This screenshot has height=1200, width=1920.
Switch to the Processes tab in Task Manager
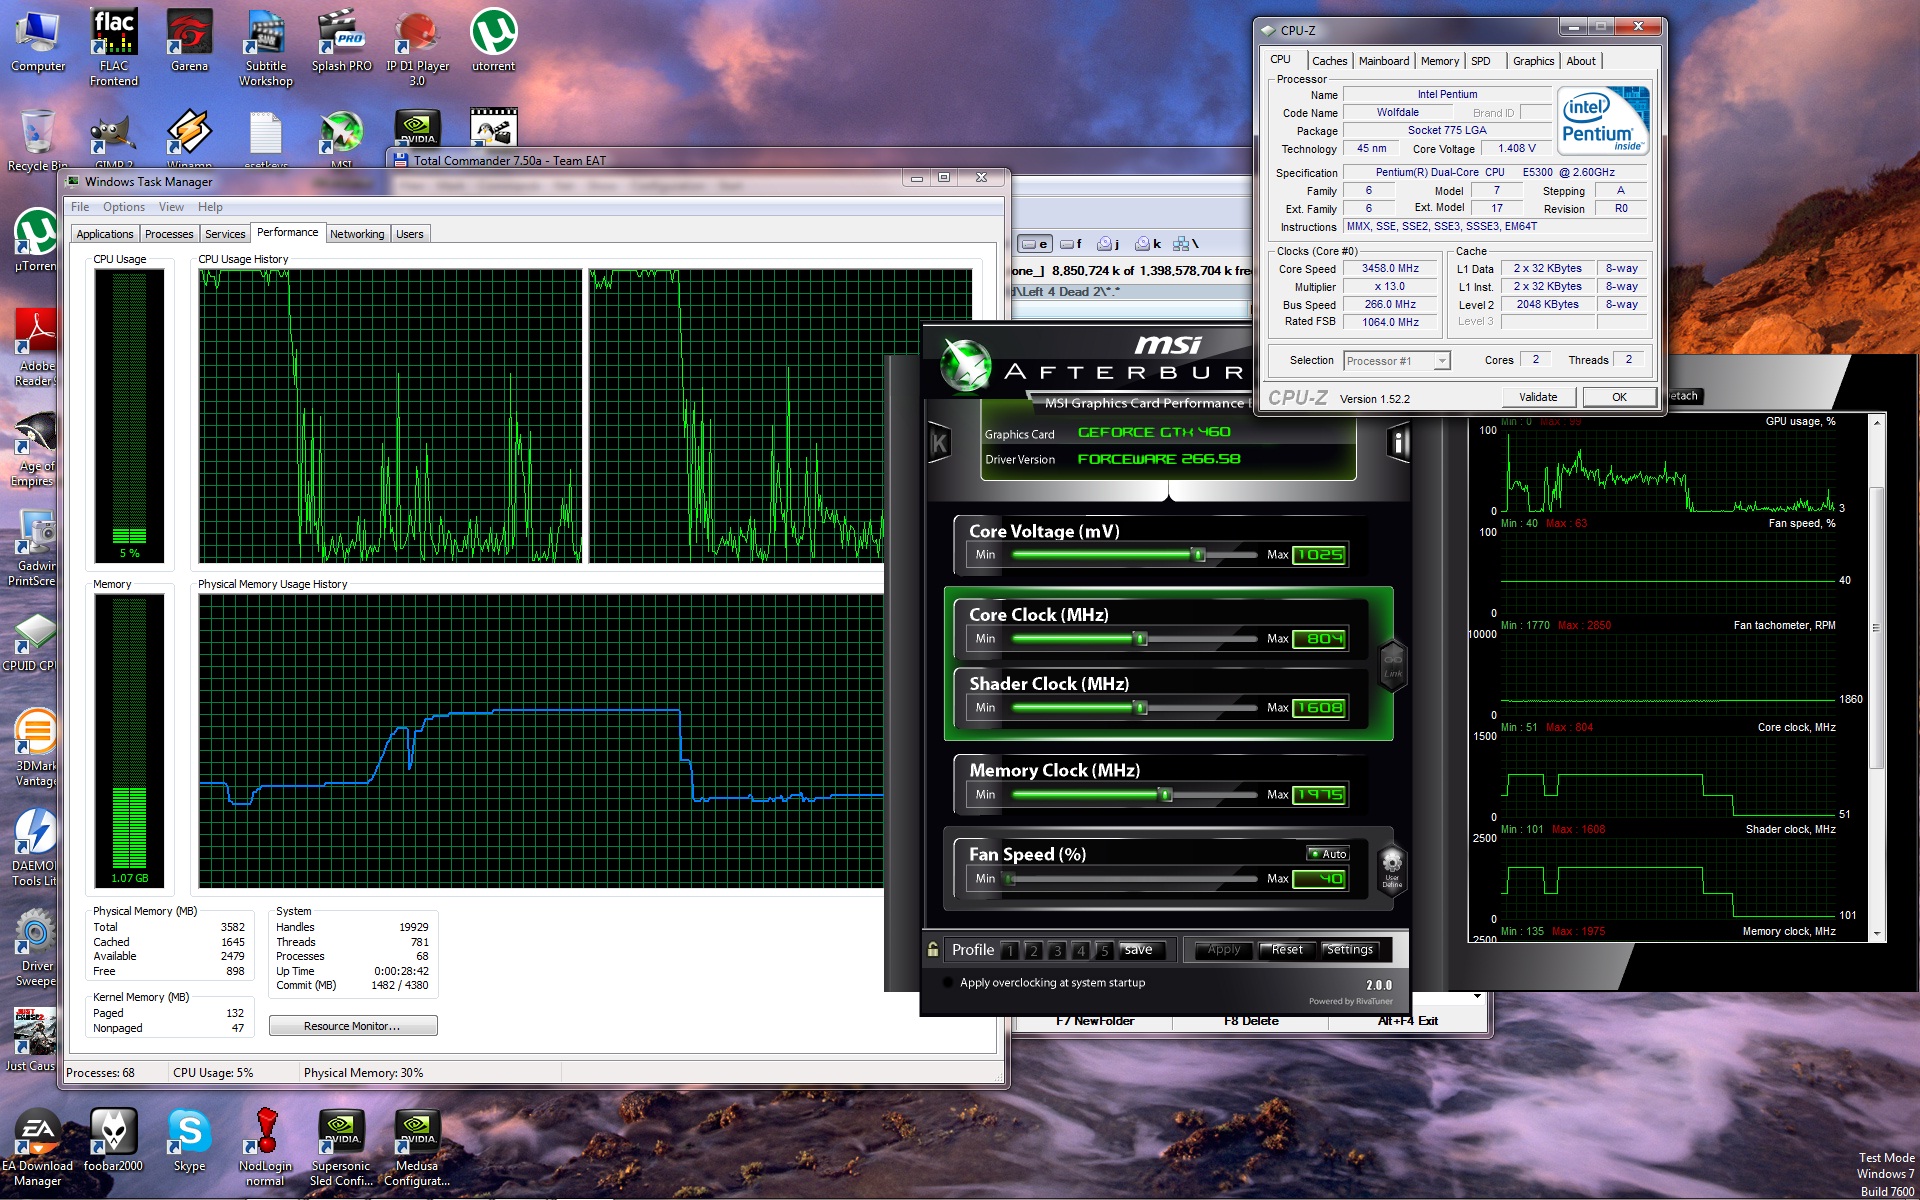pos(169,234)
